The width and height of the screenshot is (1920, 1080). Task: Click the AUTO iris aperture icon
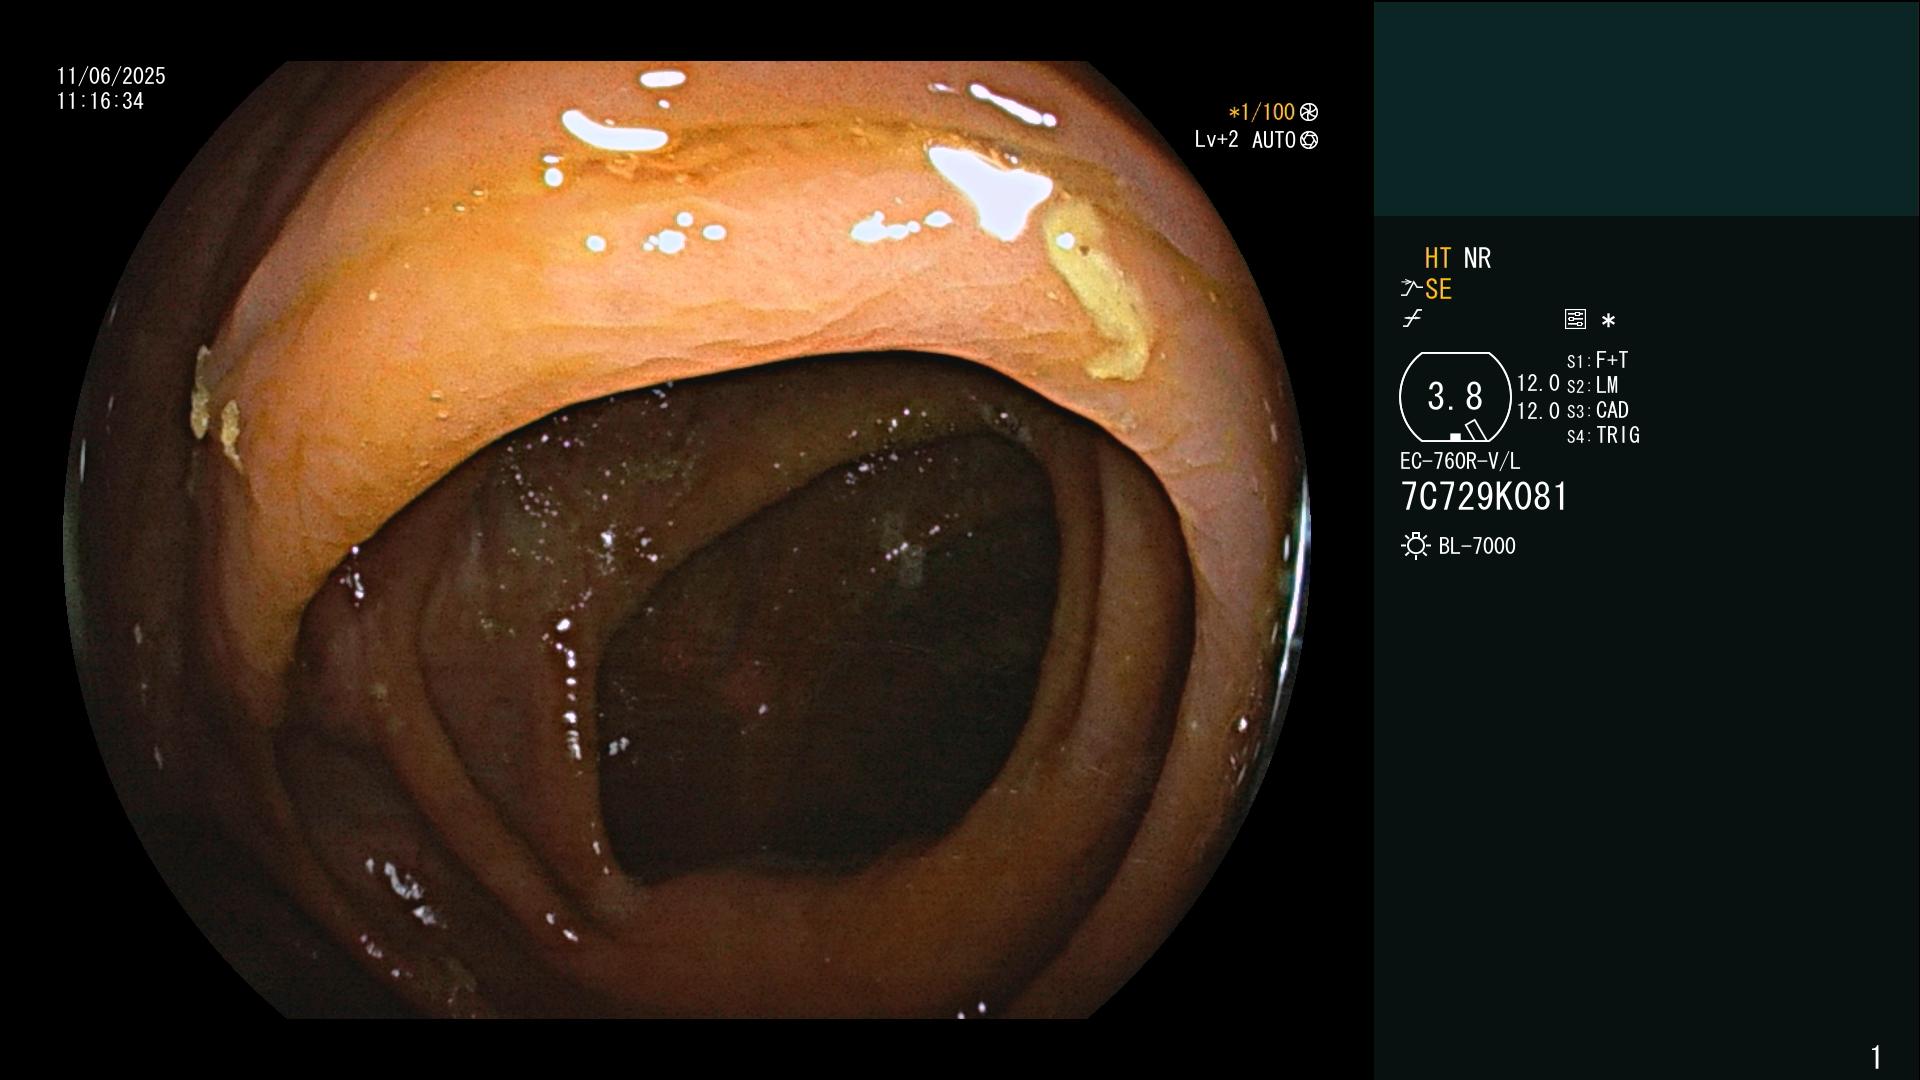[x=1309, y=140]
